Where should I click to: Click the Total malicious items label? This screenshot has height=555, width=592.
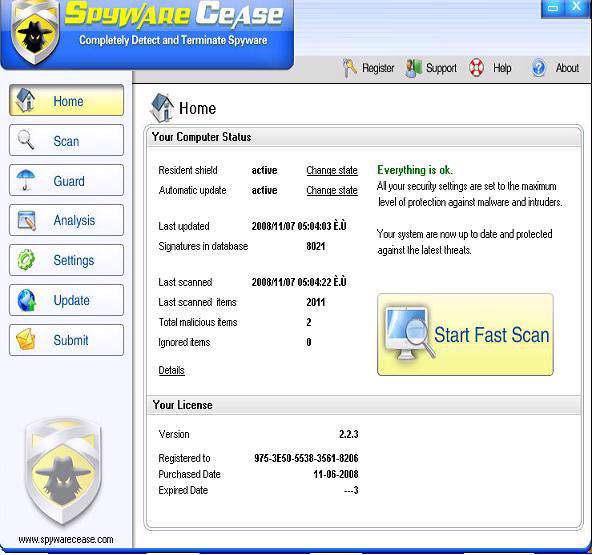(198, 322)
